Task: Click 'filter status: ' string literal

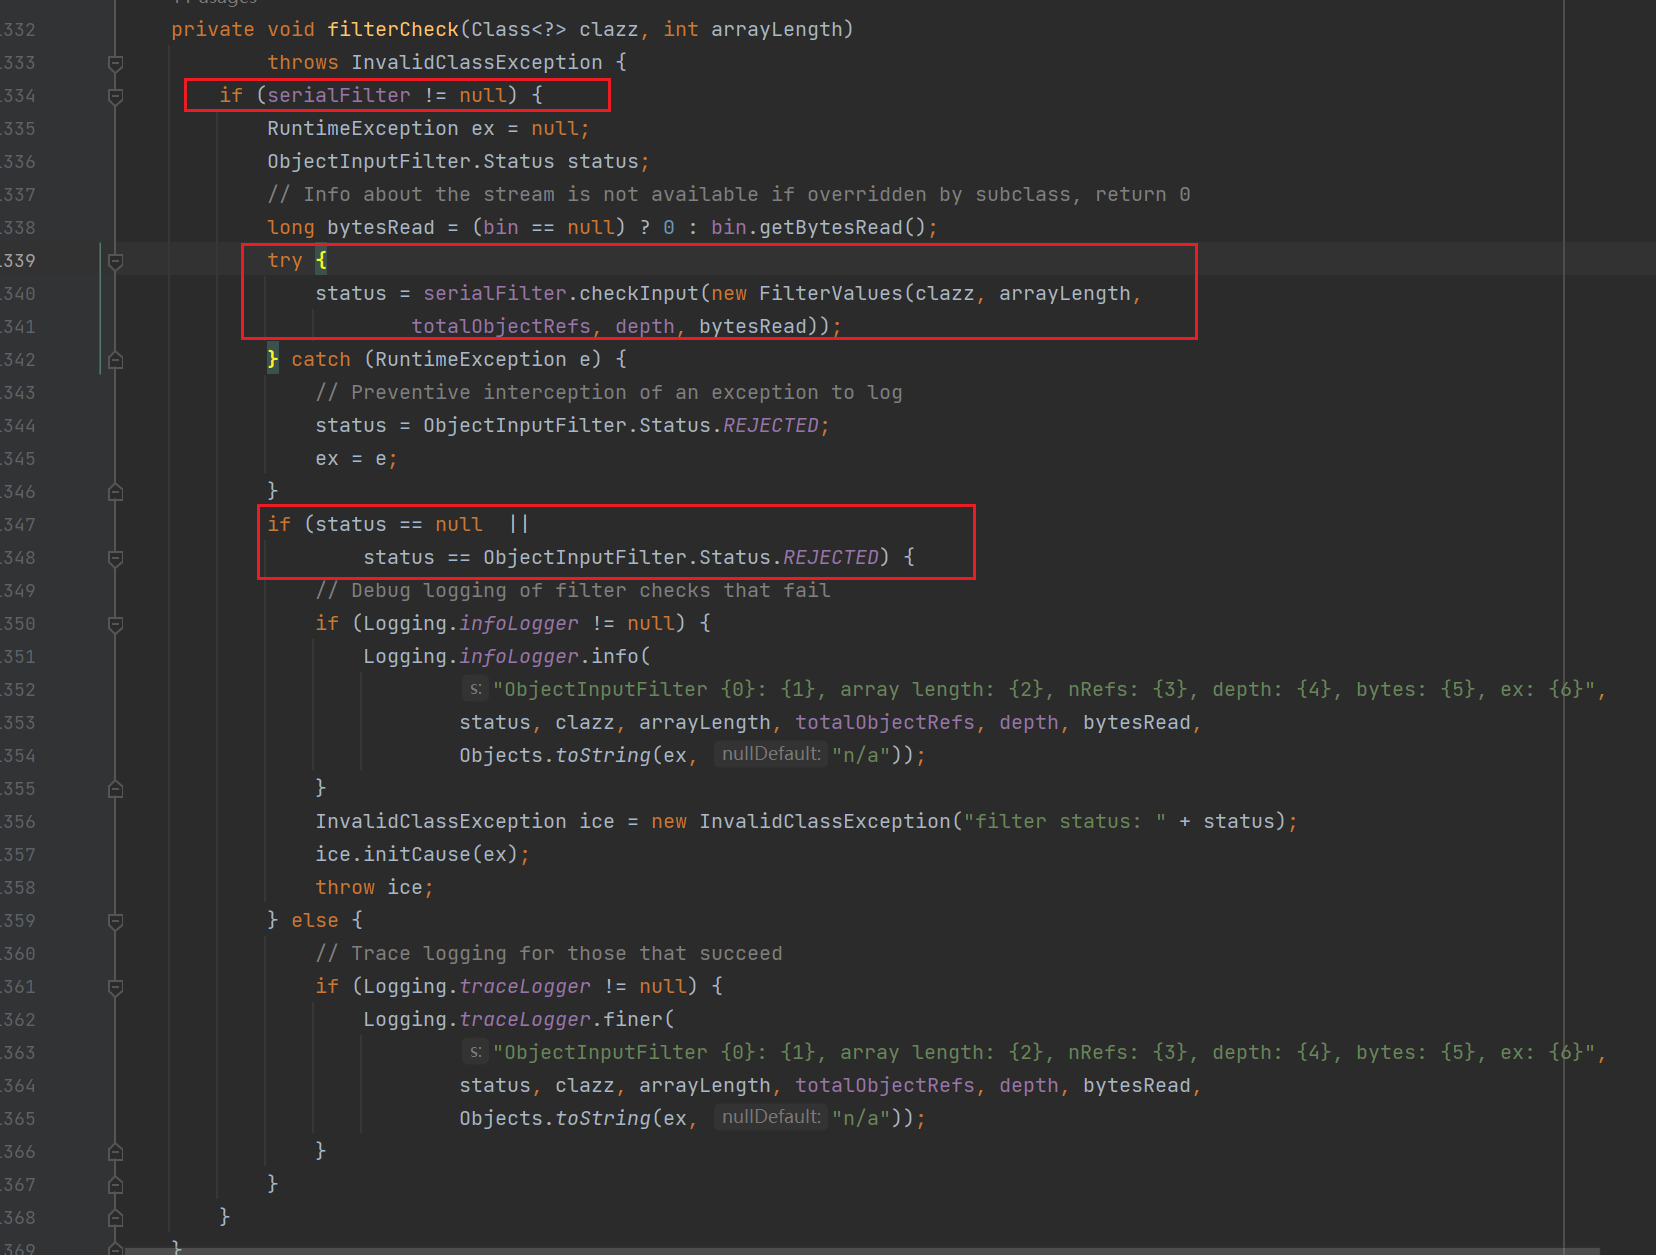Action: click(1065, 822)
